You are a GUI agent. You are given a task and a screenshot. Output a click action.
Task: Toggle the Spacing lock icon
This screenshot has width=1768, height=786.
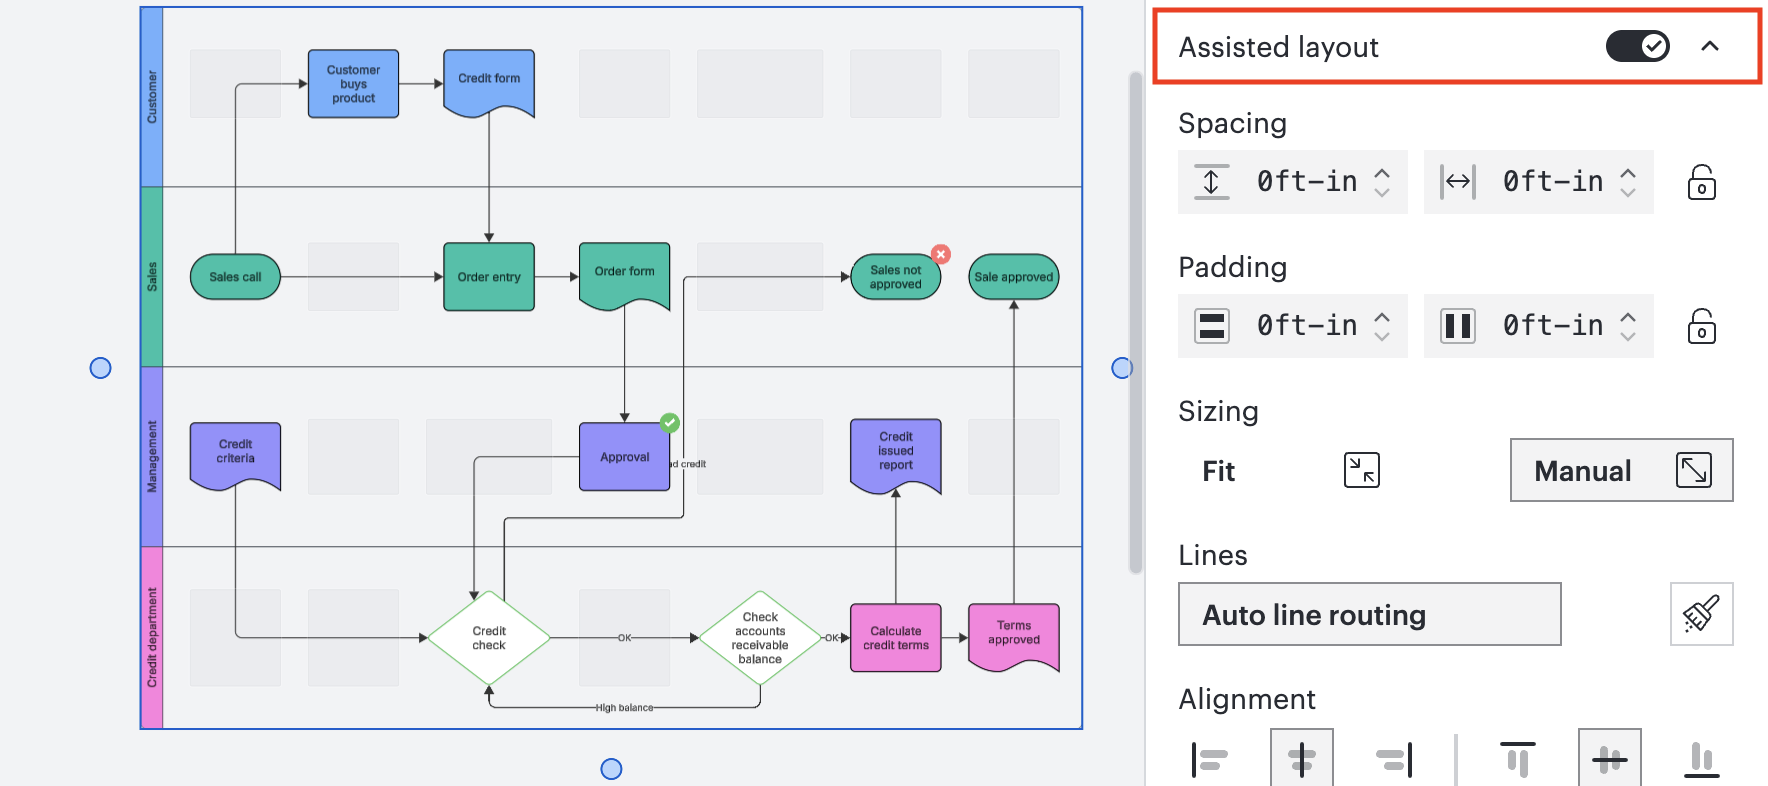pos(1702,182)
